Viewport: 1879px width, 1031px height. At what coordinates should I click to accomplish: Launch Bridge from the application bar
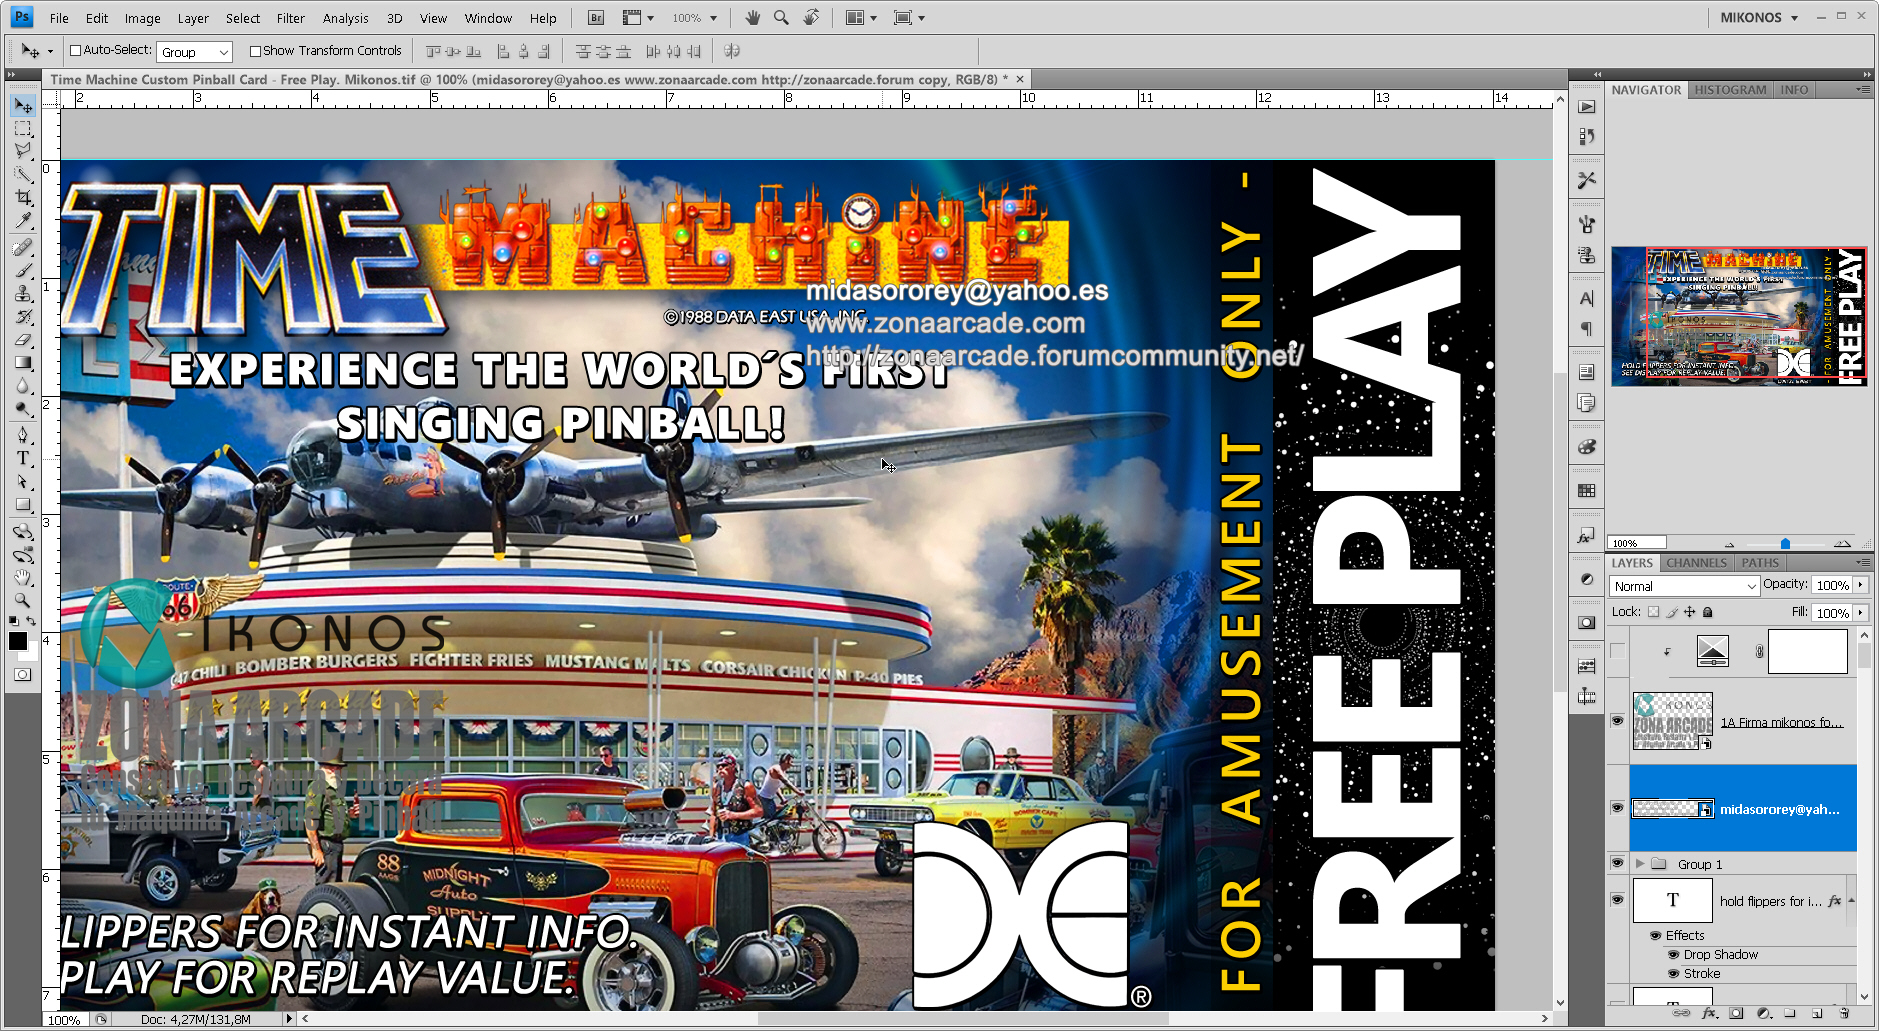click(x=596, y=18)
